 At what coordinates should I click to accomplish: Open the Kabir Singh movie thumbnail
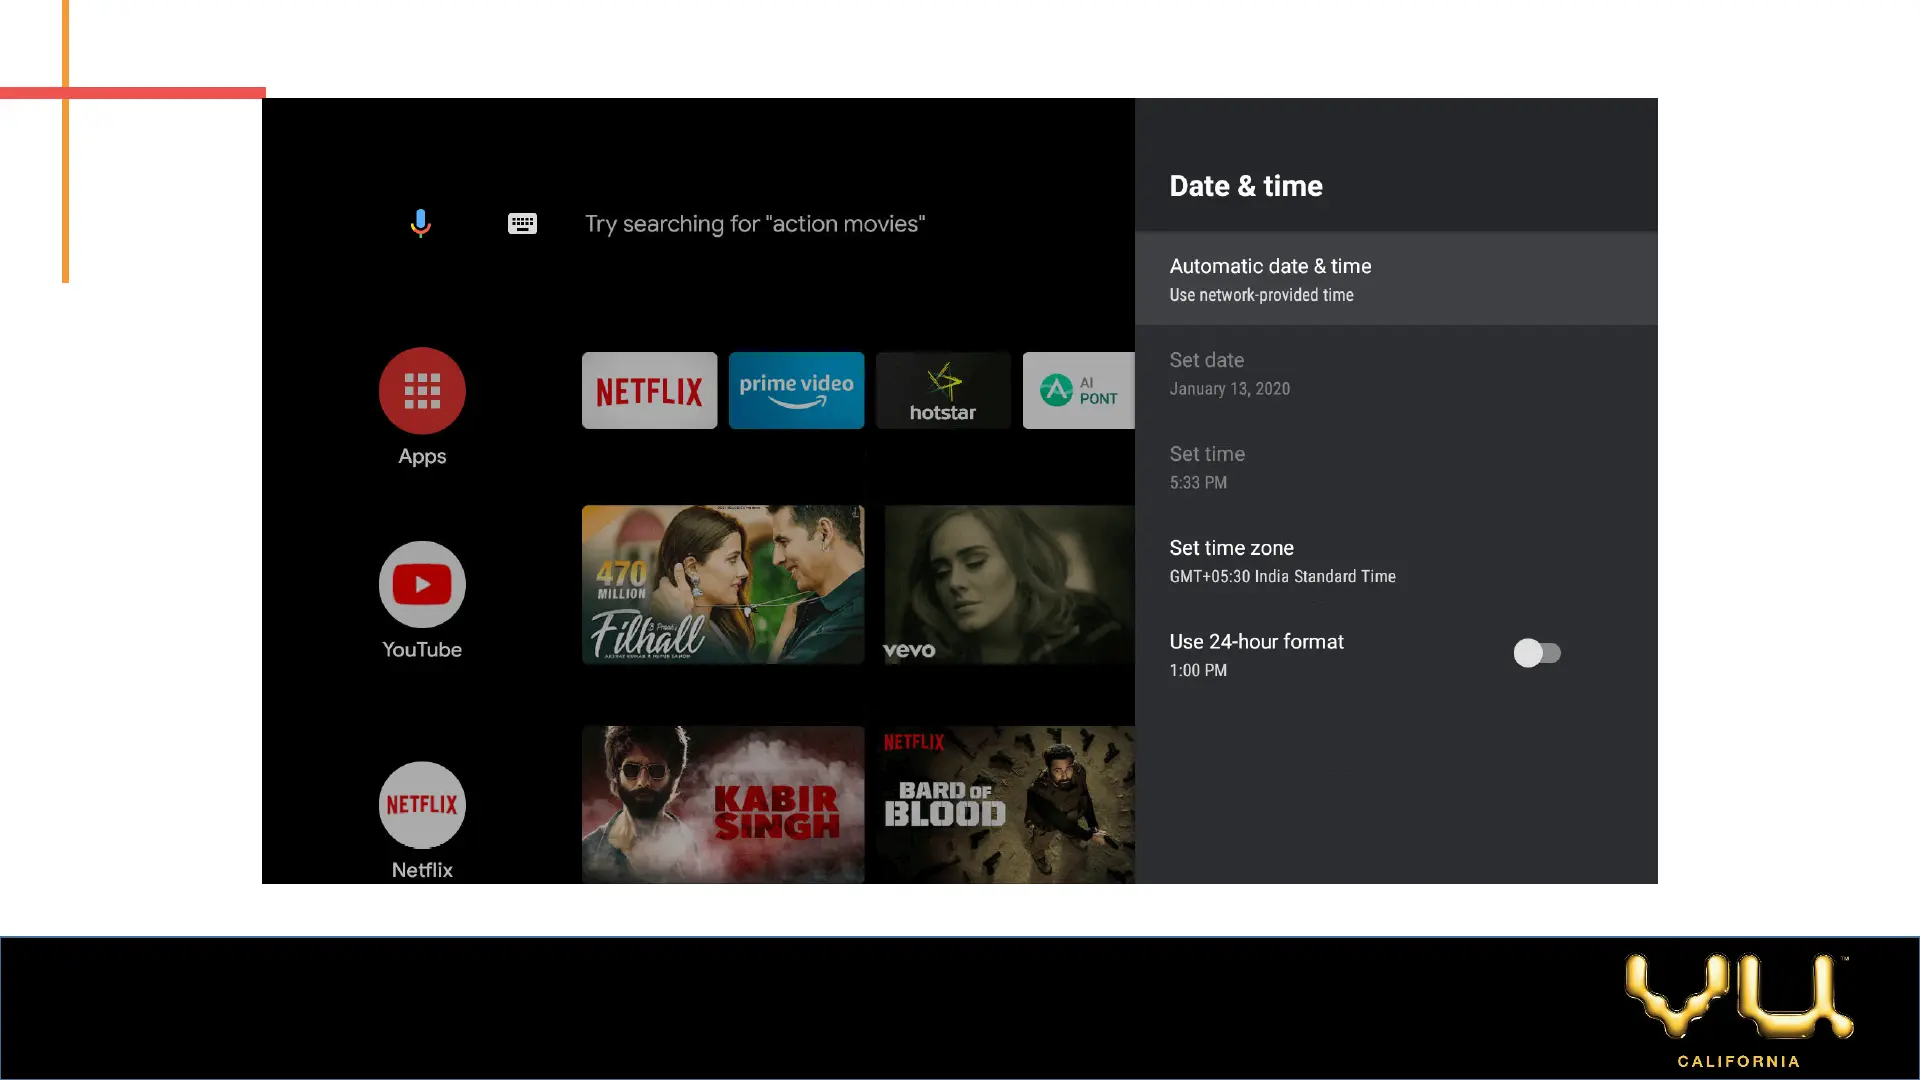pos(722,804)
